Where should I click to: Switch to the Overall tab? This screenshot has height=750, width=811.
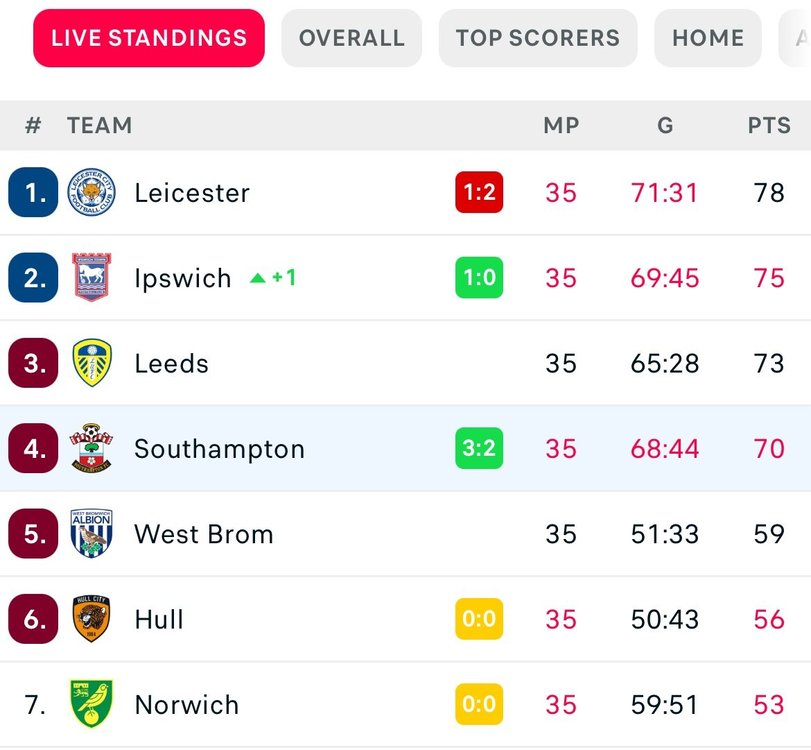point(352,38)
